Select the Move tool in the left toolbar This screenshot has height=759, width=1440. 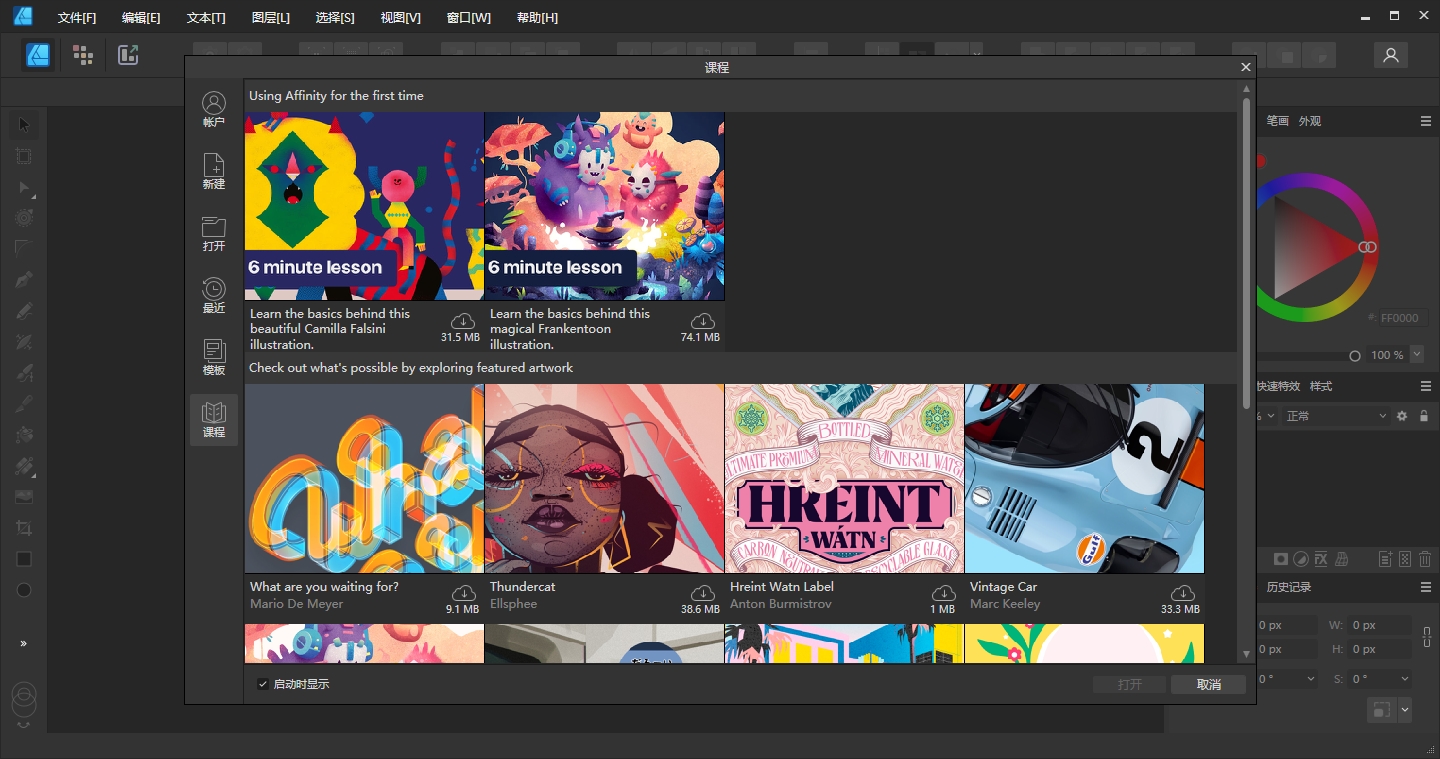coord(23,124)
